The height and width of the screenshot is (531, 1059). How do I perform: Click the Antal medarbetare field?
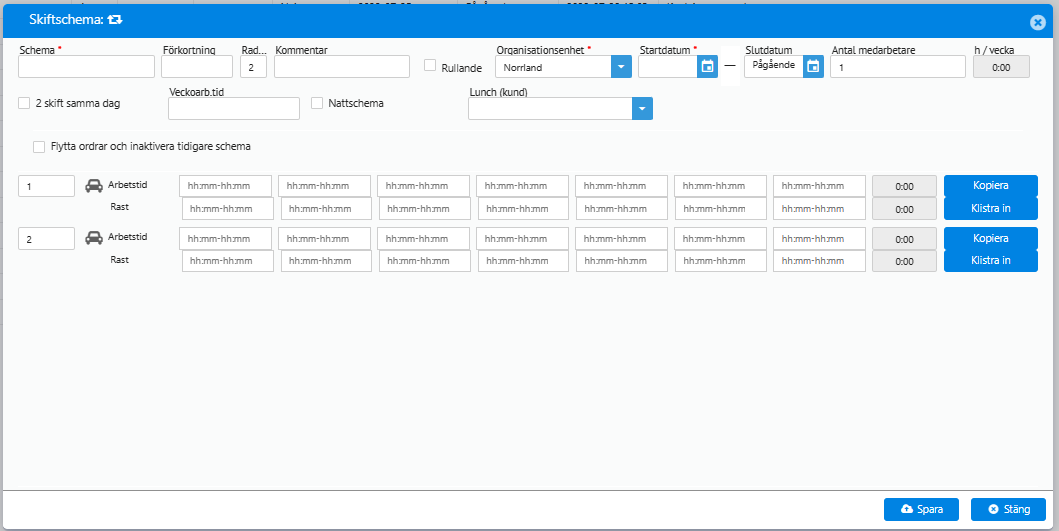pyautogui.click(x=898, y=67)
